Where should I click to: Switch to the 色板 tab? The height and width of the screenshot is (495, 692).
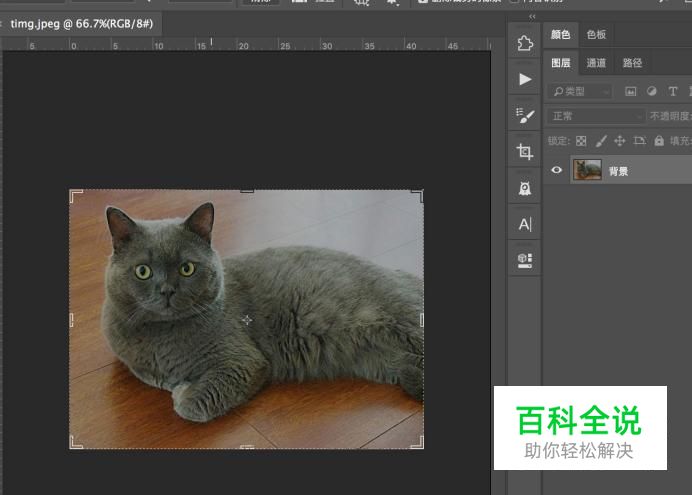pos(596,34)
